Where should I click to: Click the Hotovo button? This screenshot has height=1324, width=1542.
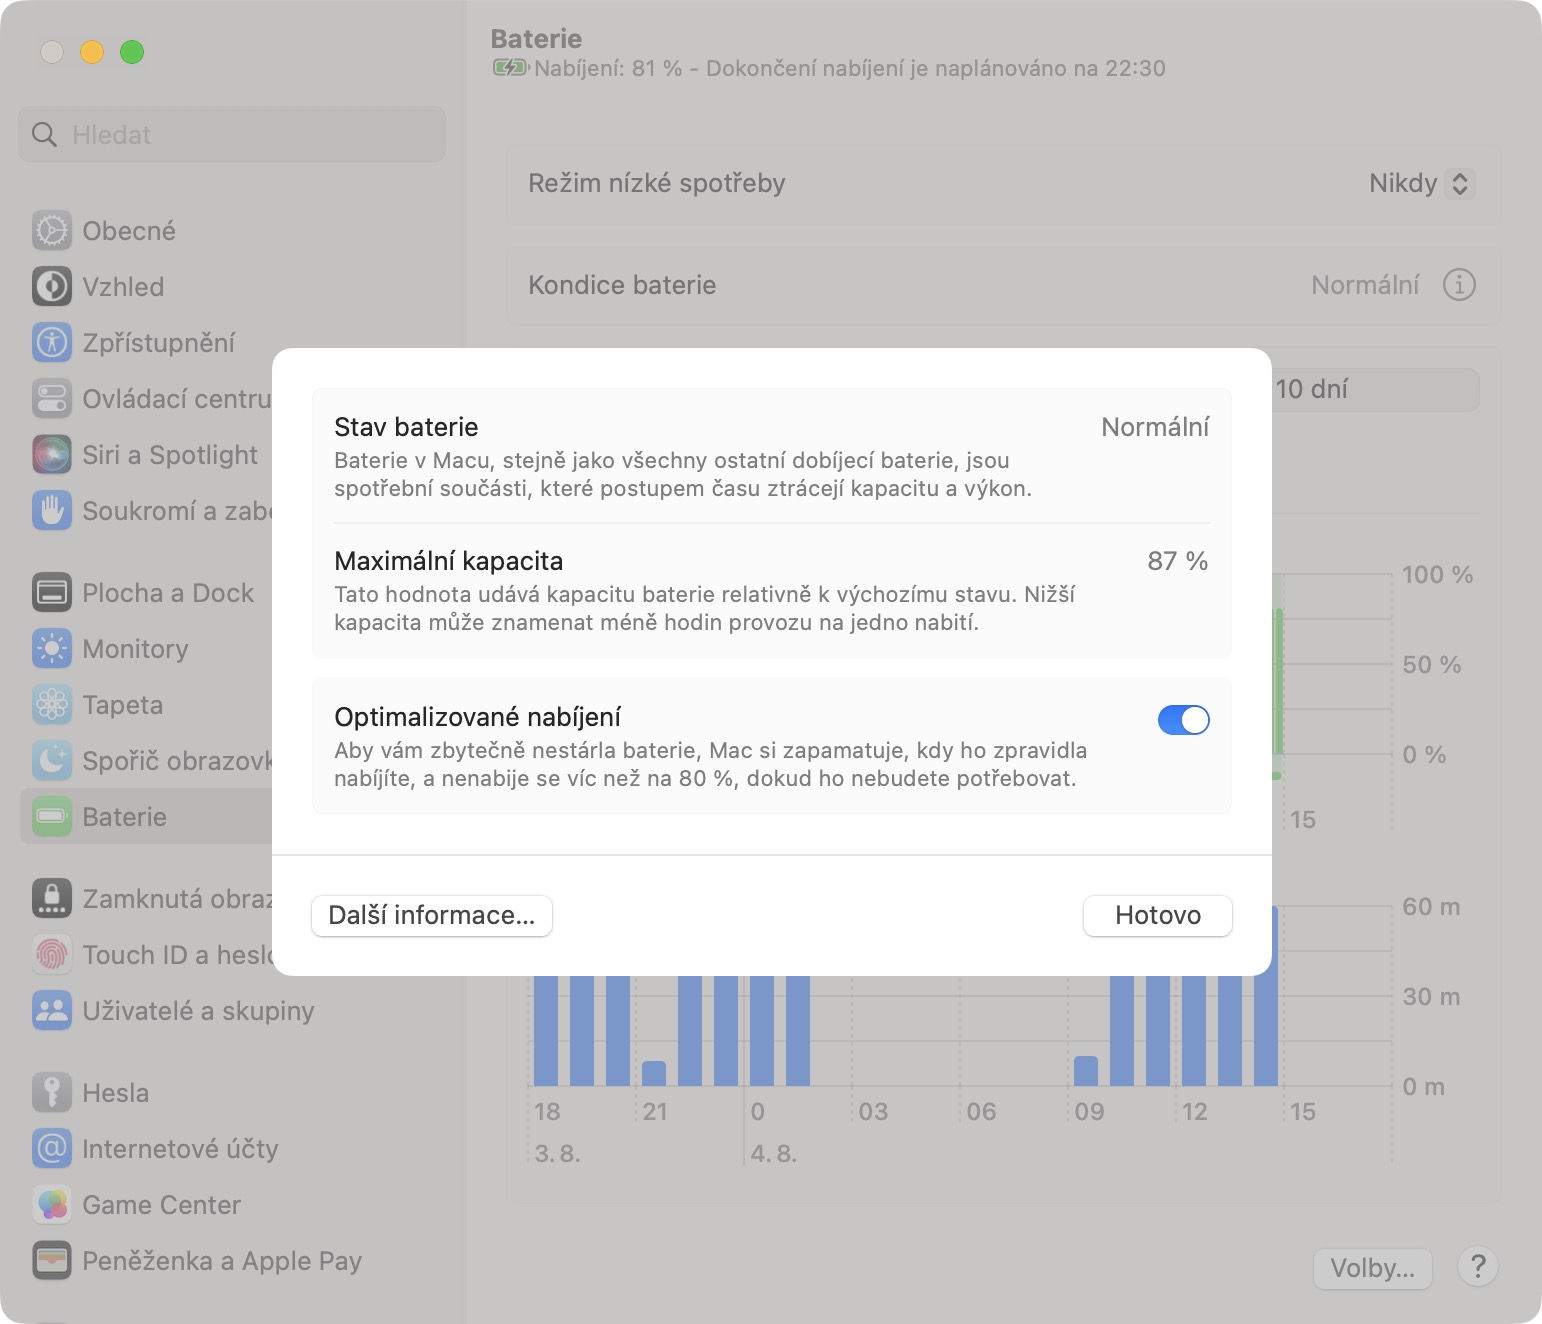(x=1157, y=915)
